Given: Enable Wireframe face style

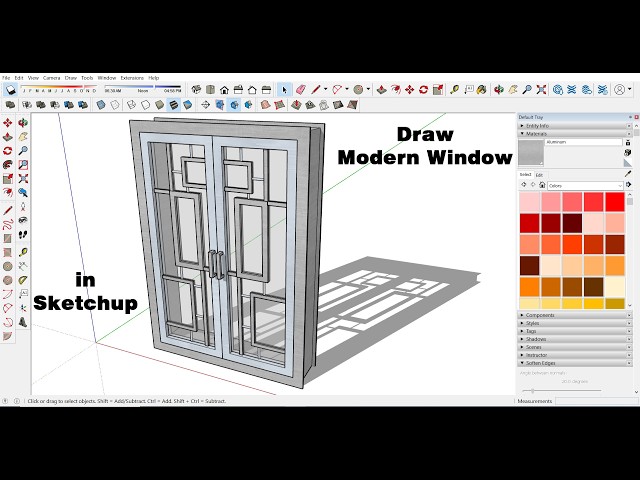Looking at the screenshot, I should (131, 105).
